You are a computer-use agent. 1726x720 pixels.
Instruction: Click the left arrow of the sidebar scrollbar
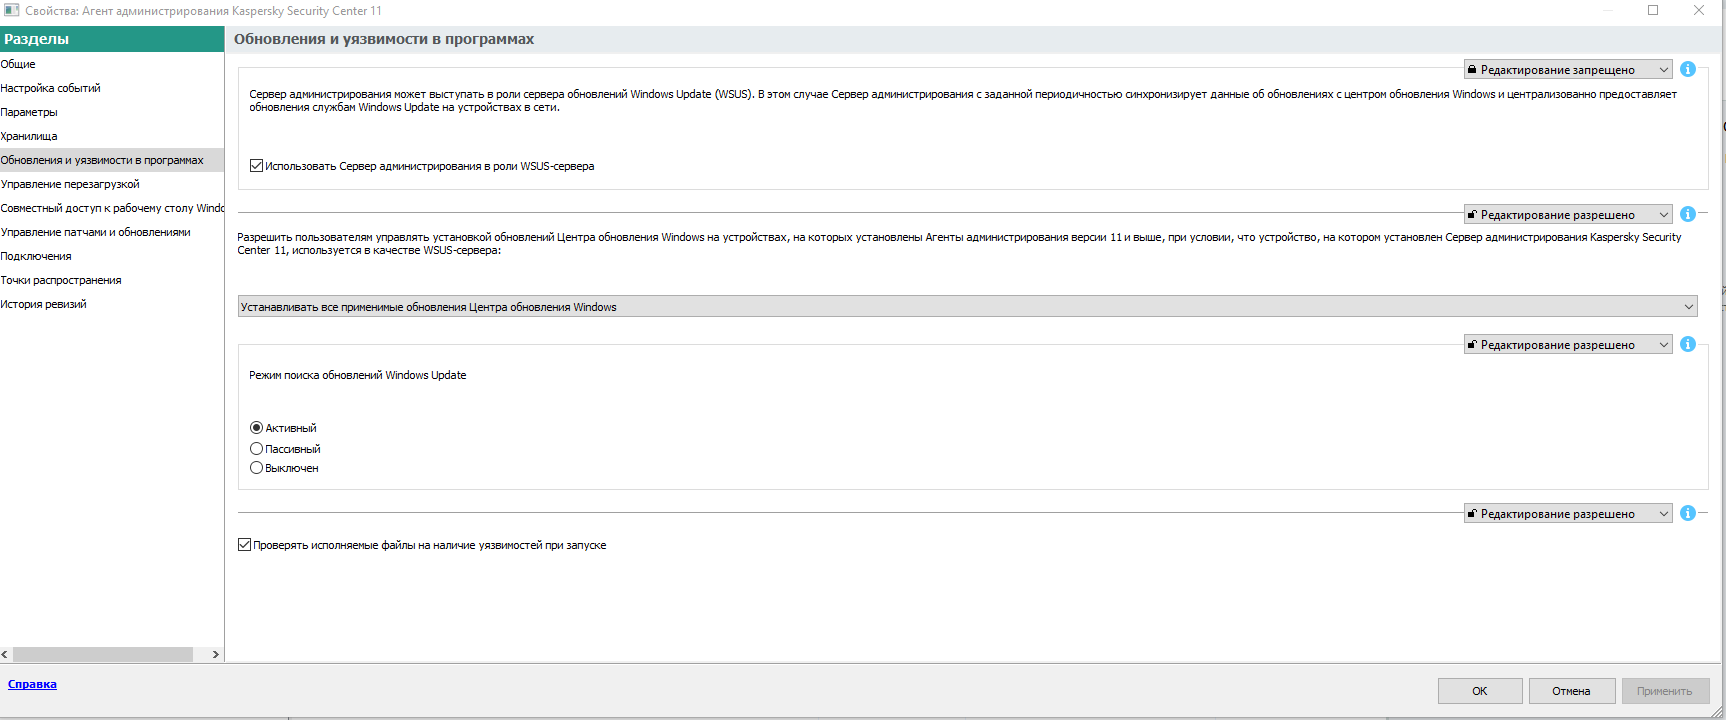[5, 654]
